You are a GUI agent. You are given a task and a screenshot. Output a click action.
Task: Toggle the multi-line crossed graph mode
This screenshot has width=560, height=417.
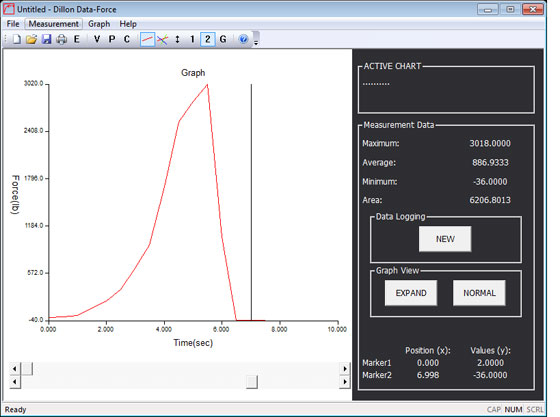point(162,39)
